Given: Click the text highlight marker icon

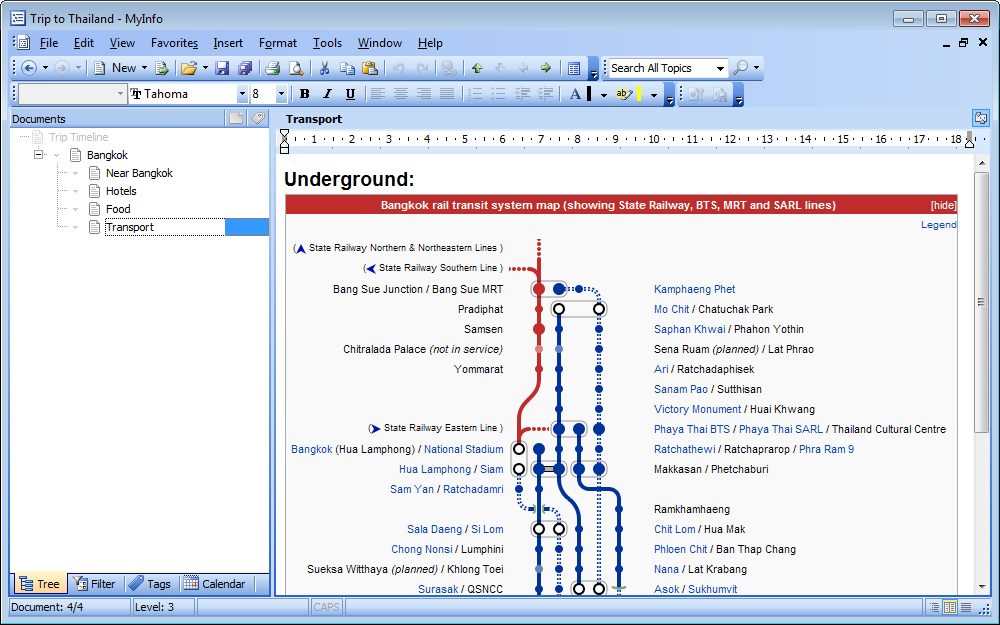Looking at the screenshot, I should tap(624, 94).
